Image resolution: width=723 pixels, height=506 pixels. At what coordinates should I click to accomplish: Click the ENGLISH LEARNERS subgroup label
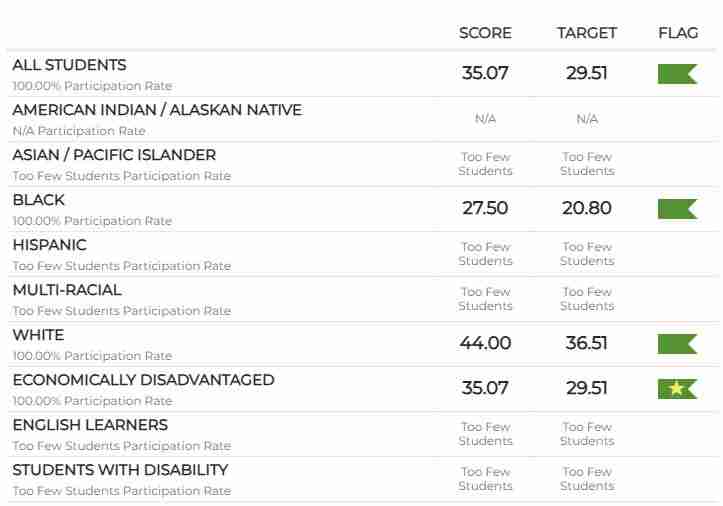click(90, 425)
